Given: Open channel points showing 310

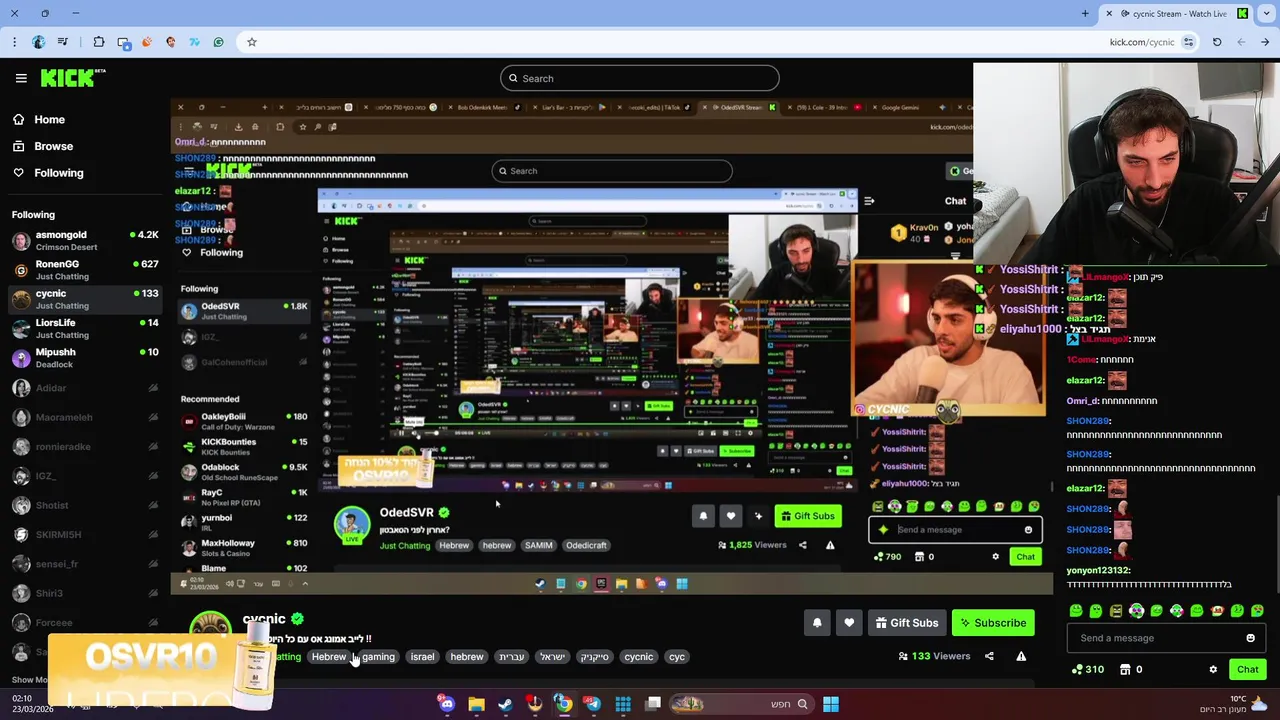Looking at the screenshot, I should point(1086,670).
